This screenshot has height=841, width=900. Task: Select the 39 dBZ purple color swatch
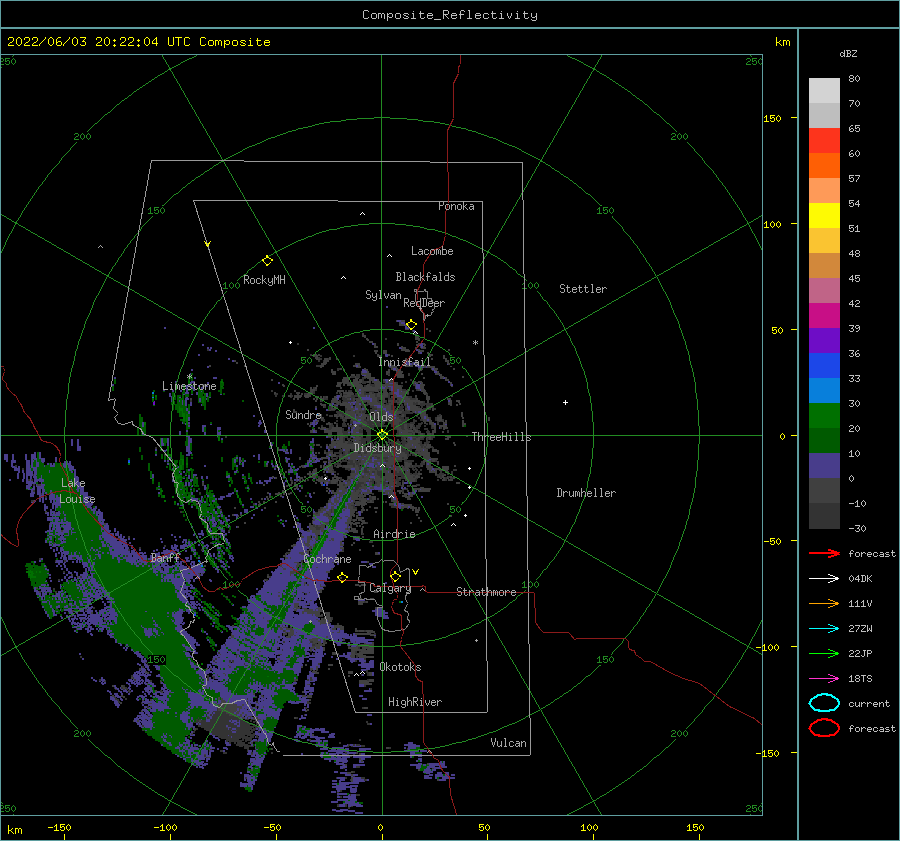point(824,340)
